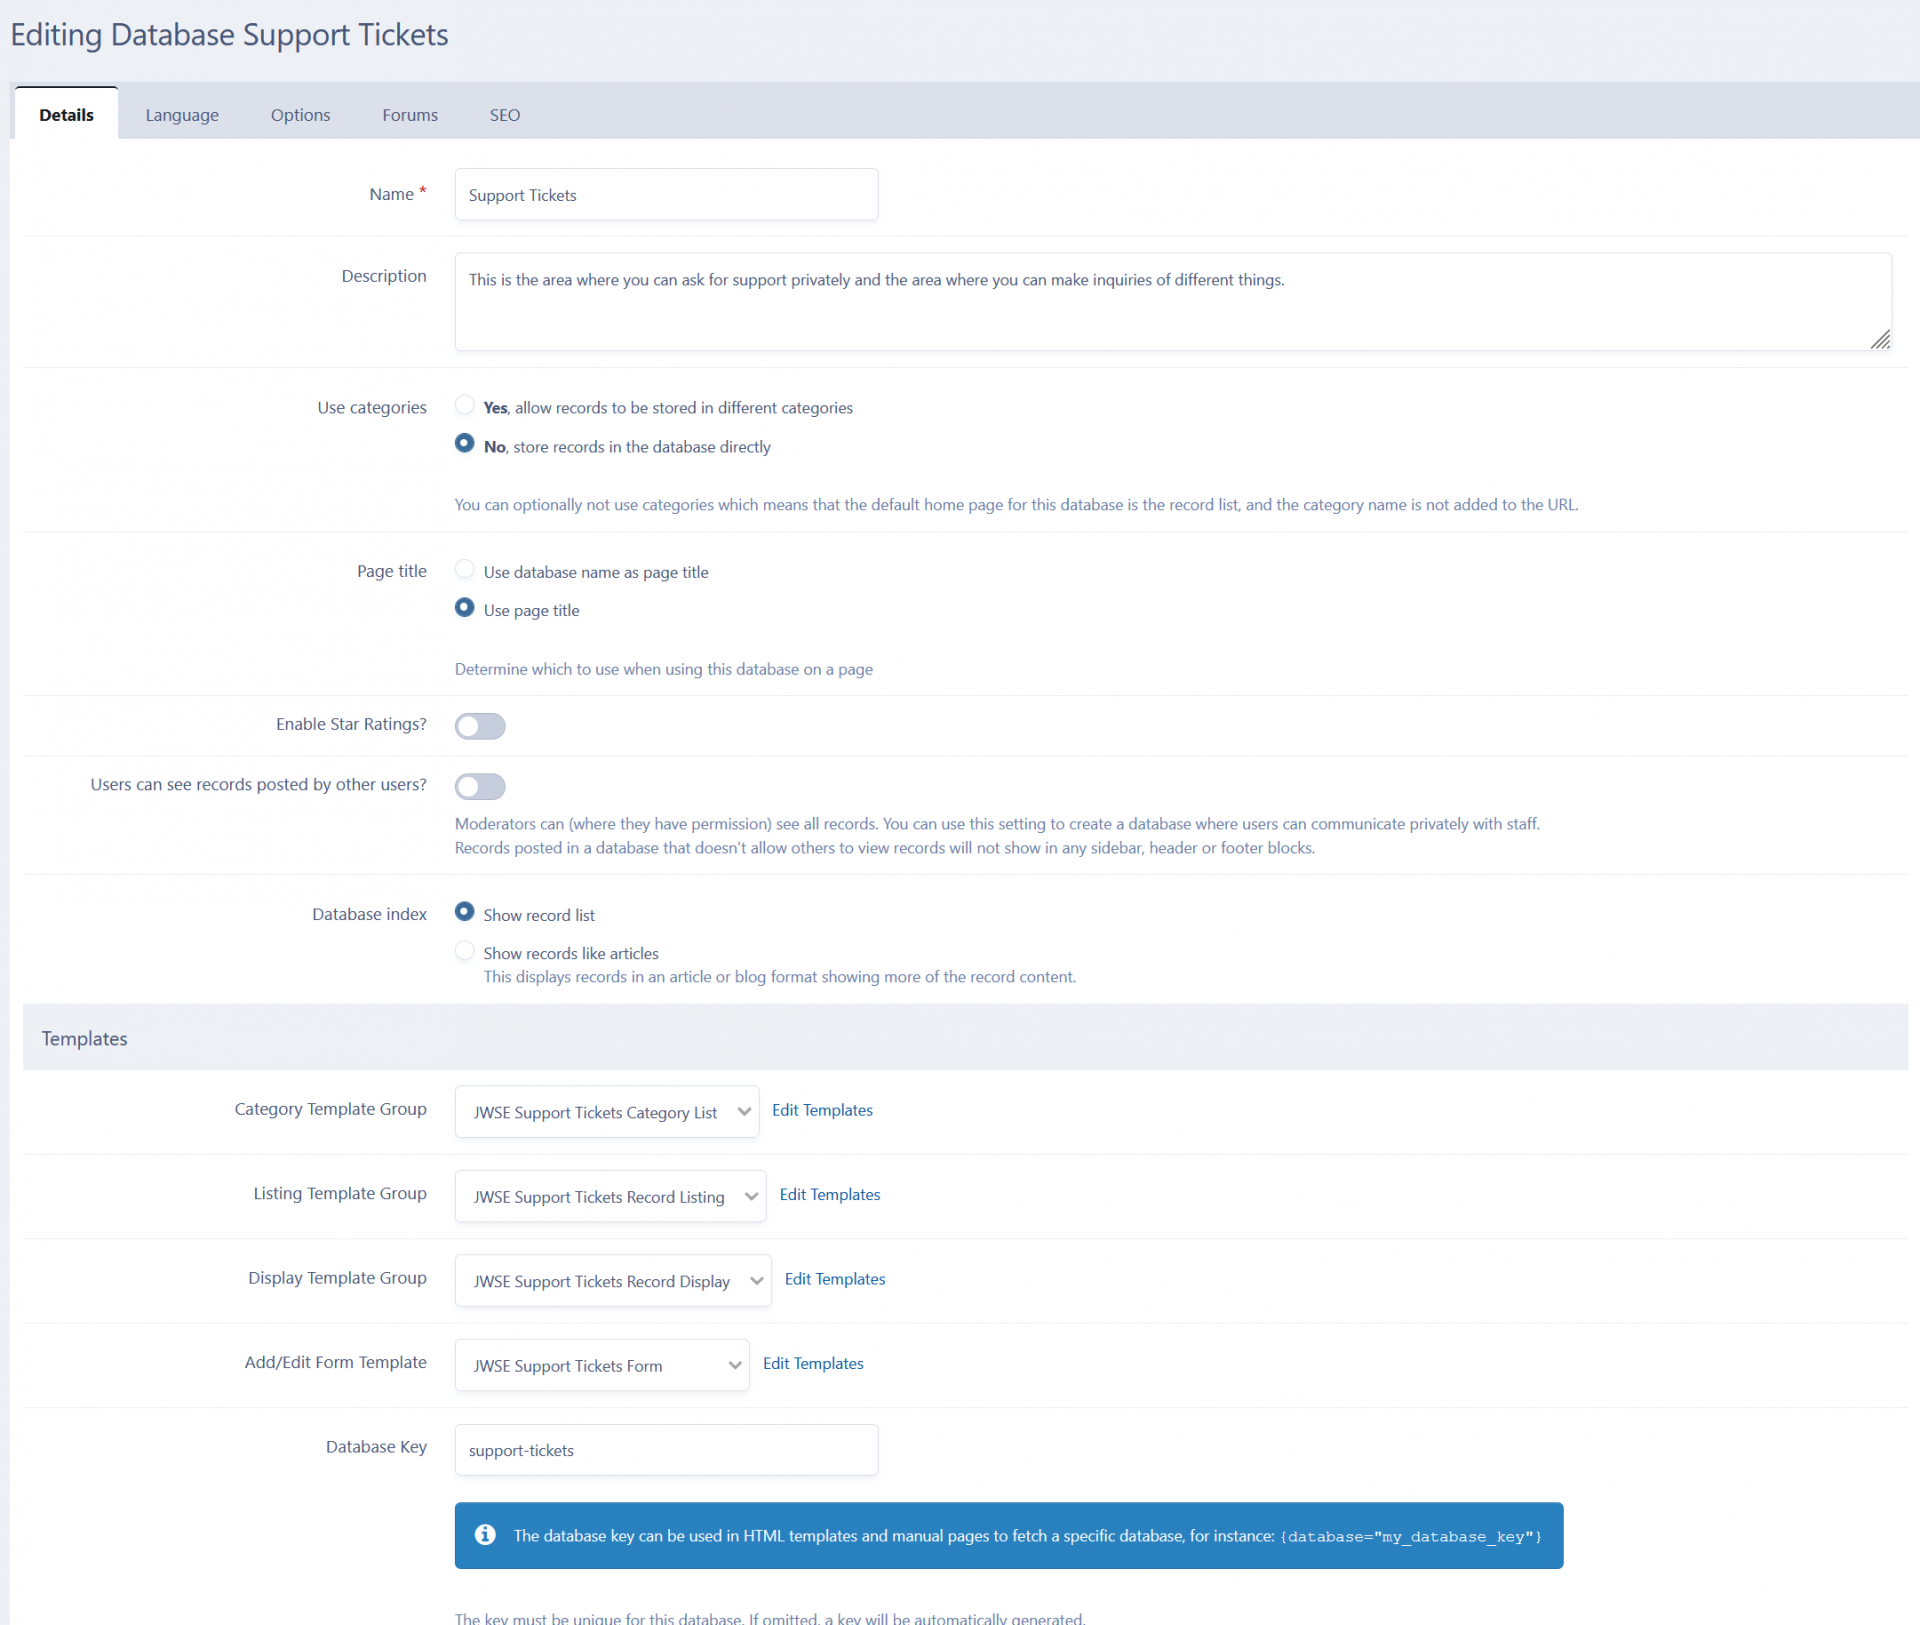Open the SEO tab
This screenshot has width=1920, height=1625.
[x=505, y=115]
